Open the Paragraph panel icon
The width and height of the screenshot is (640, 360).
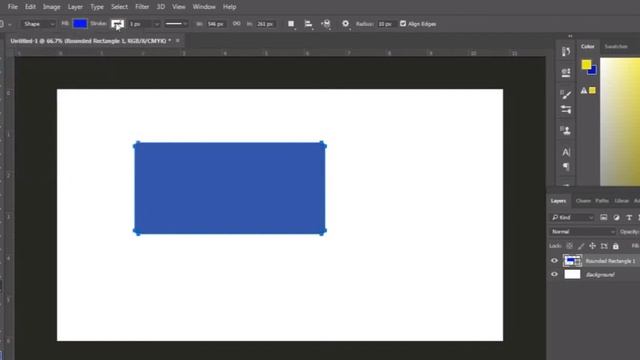tap(566, 167)
